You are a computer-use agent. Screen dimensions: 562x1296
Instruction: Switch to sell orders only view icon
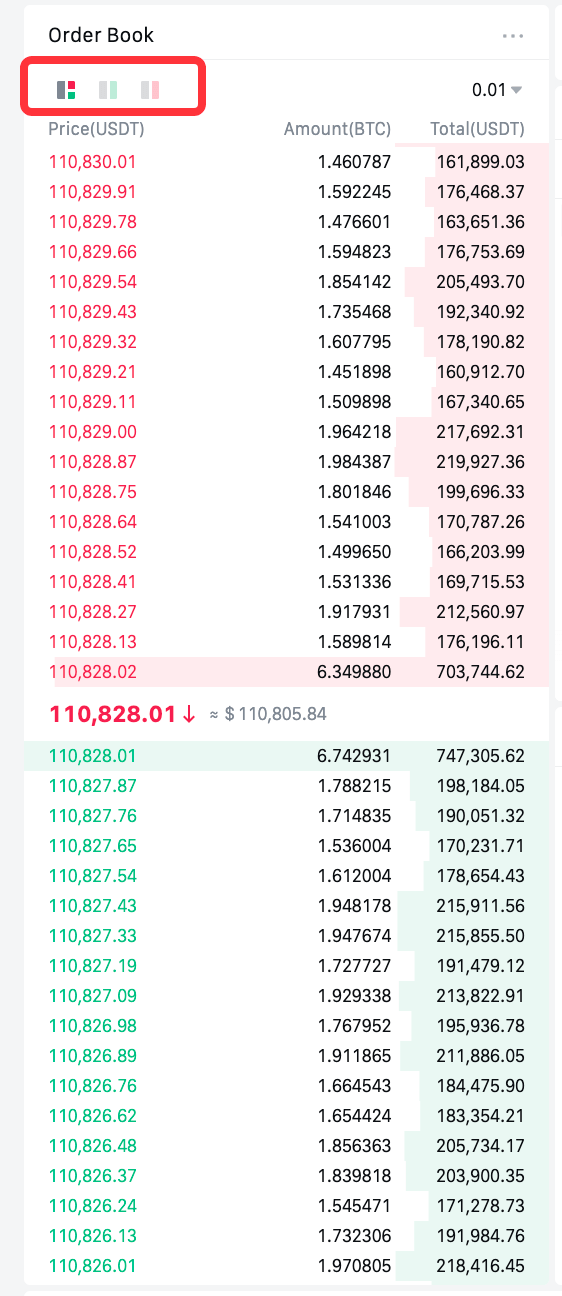click(150, 90)
